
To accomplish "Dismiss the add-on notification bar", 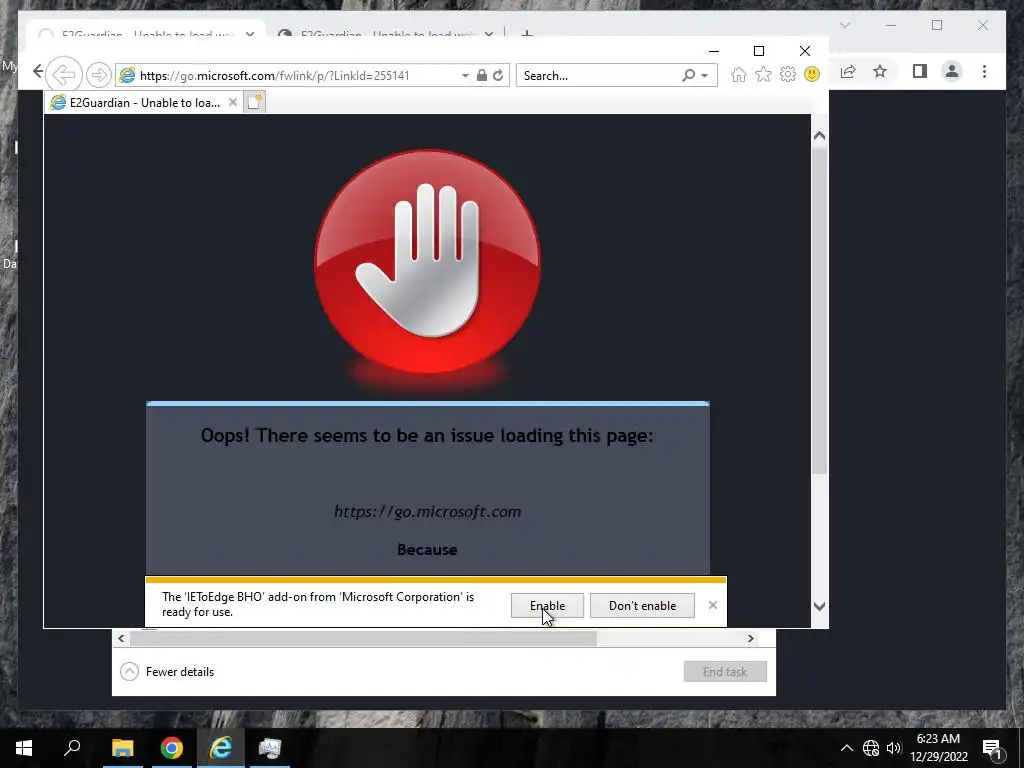I will tap(712, 605).
